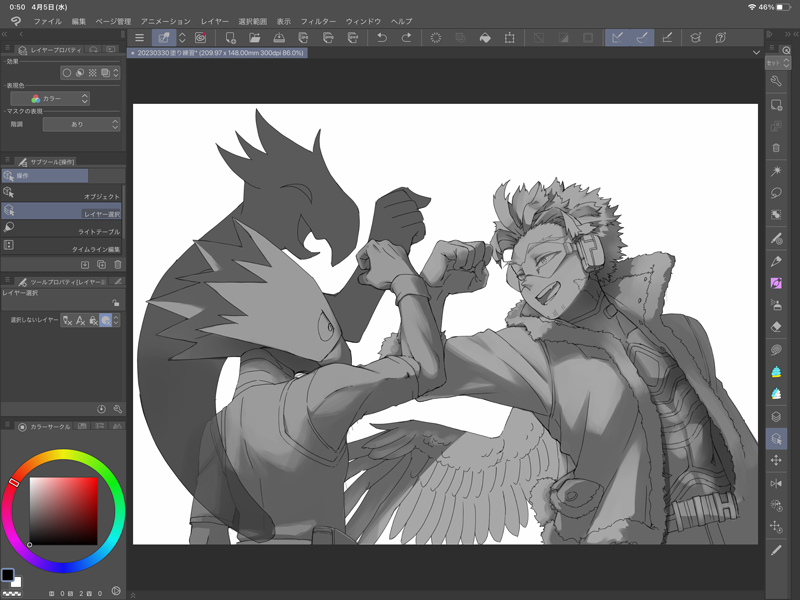This screenshot has height=600, width=800.
Task: Click the undo arrow in the command bar
Action: point(381,38)
